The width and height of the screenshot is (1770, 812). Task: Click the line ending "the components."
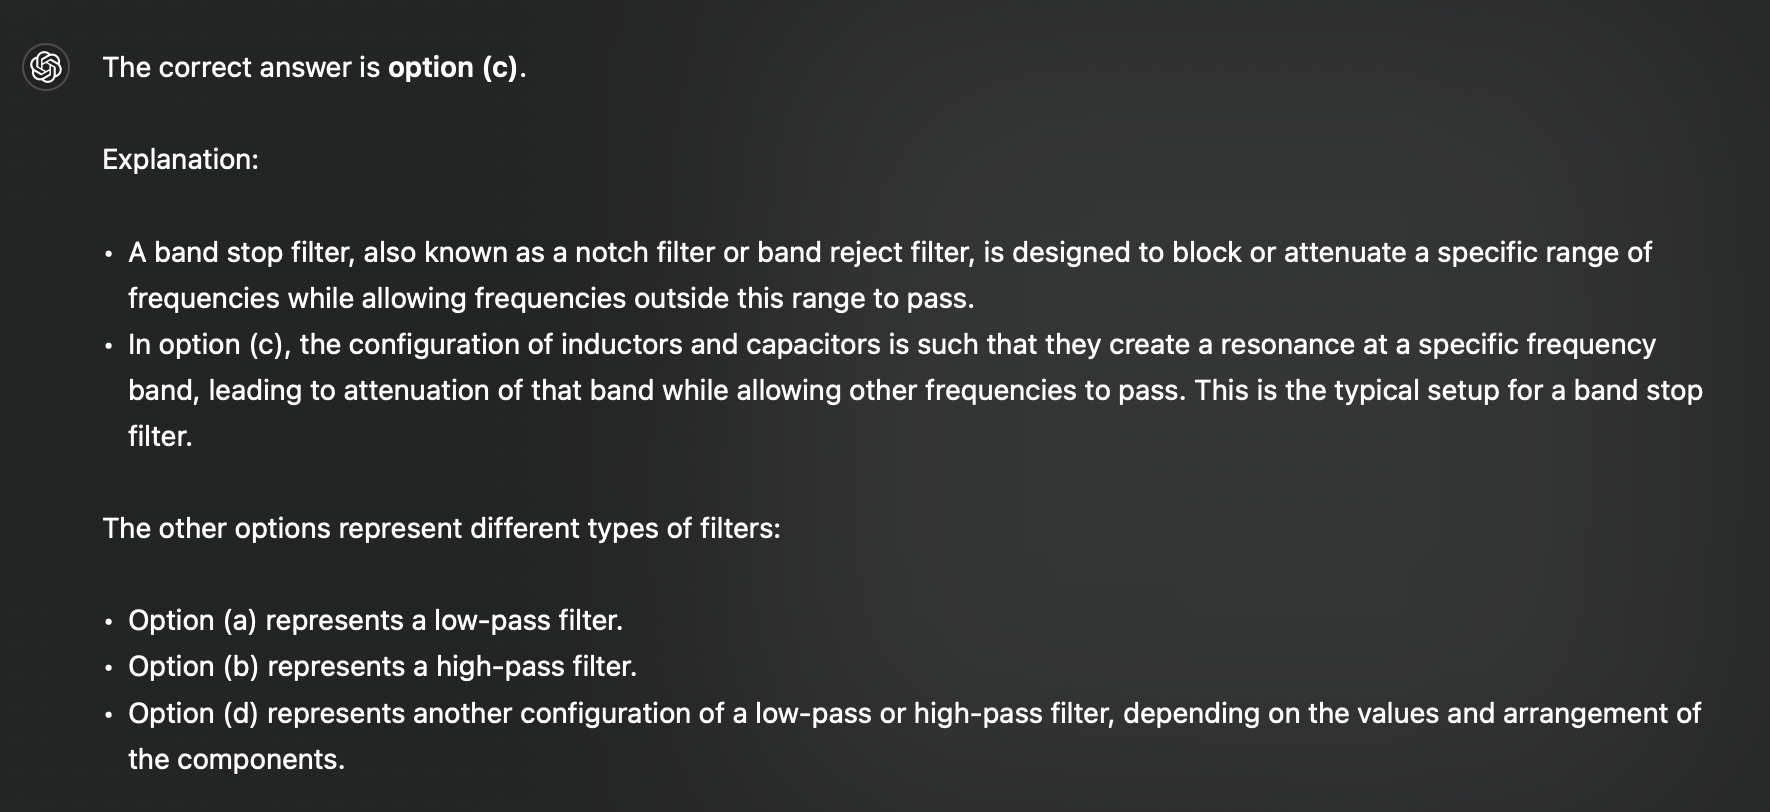point(236,759)
